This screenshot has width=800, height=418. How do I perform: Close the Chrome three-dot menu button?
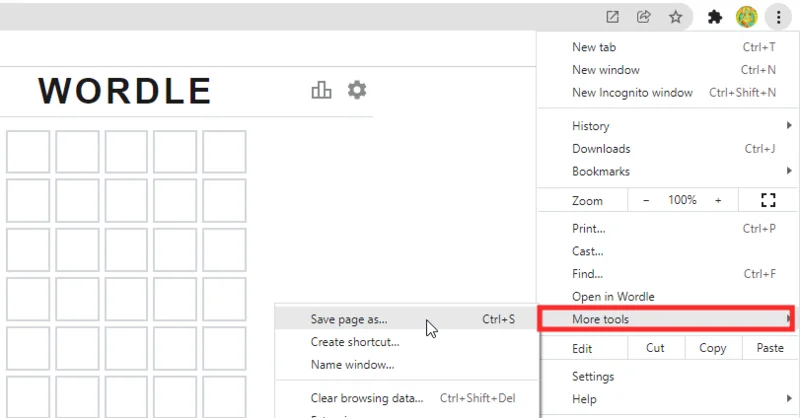(x=778, y=17)
